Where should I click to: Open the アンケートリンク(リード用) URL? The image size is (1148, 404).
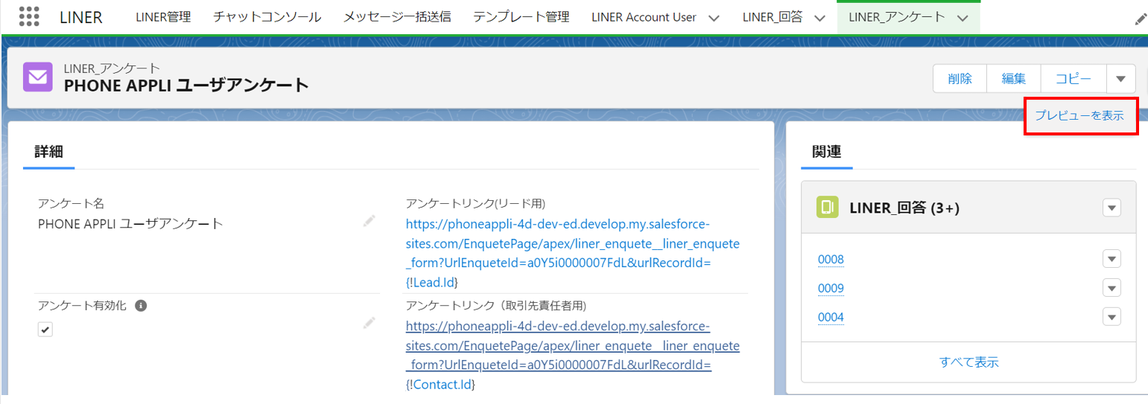point(573,252)
